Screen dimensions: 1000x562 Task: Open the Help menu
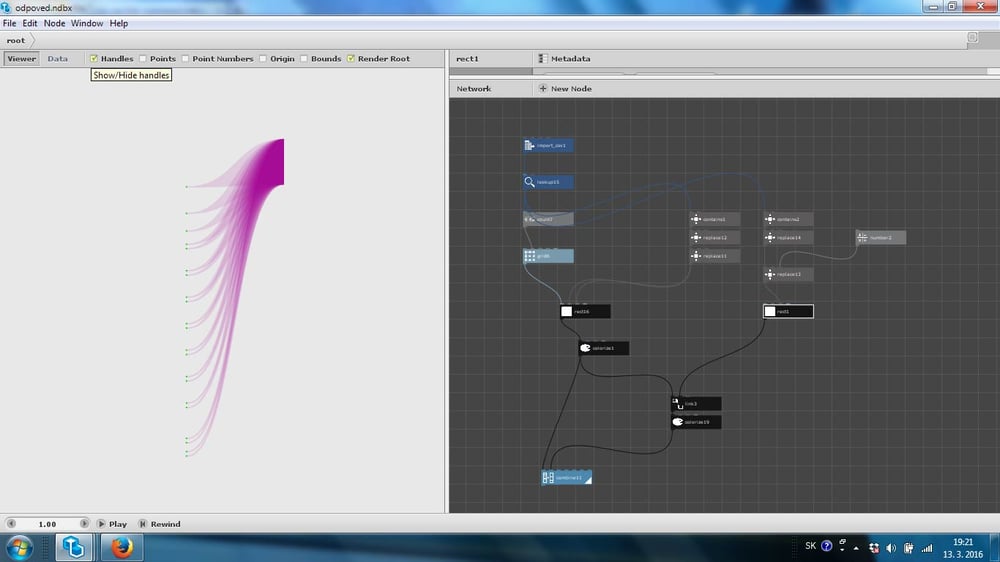click(119, 23)
